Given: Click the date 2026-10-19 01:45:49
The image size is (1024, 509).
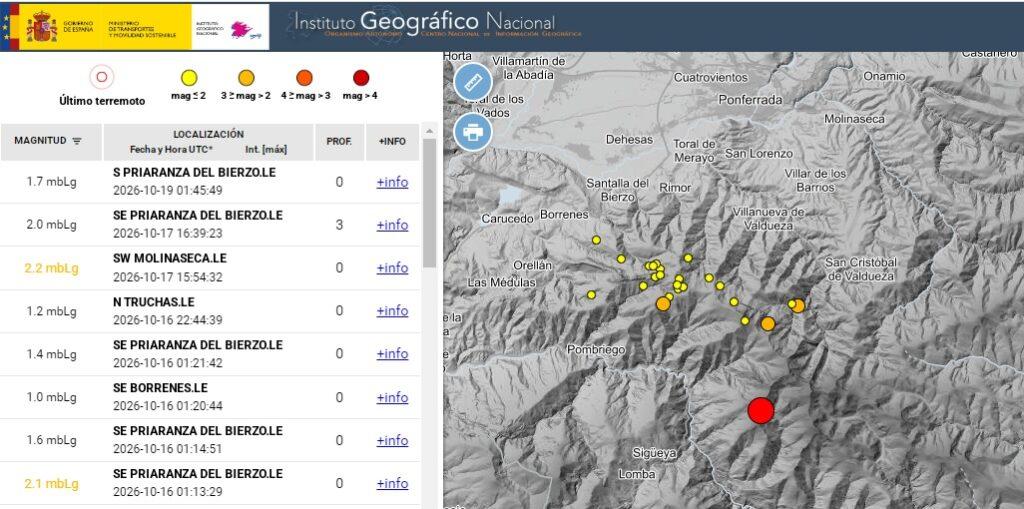Looking at the screenshot, I should [x=168, y=191].
